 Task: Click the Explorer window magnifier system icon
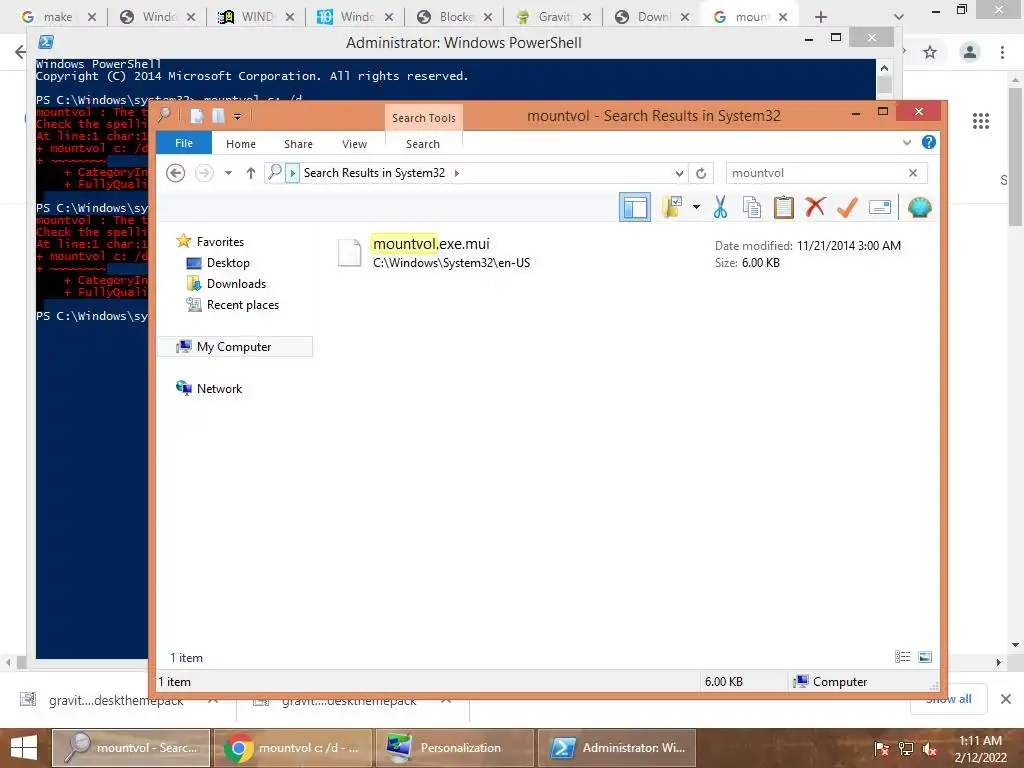pos(165,116)
